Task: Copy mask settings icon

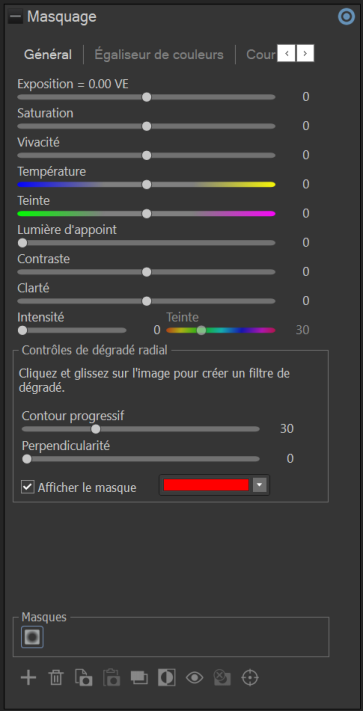Action: [x=83, y=678]
